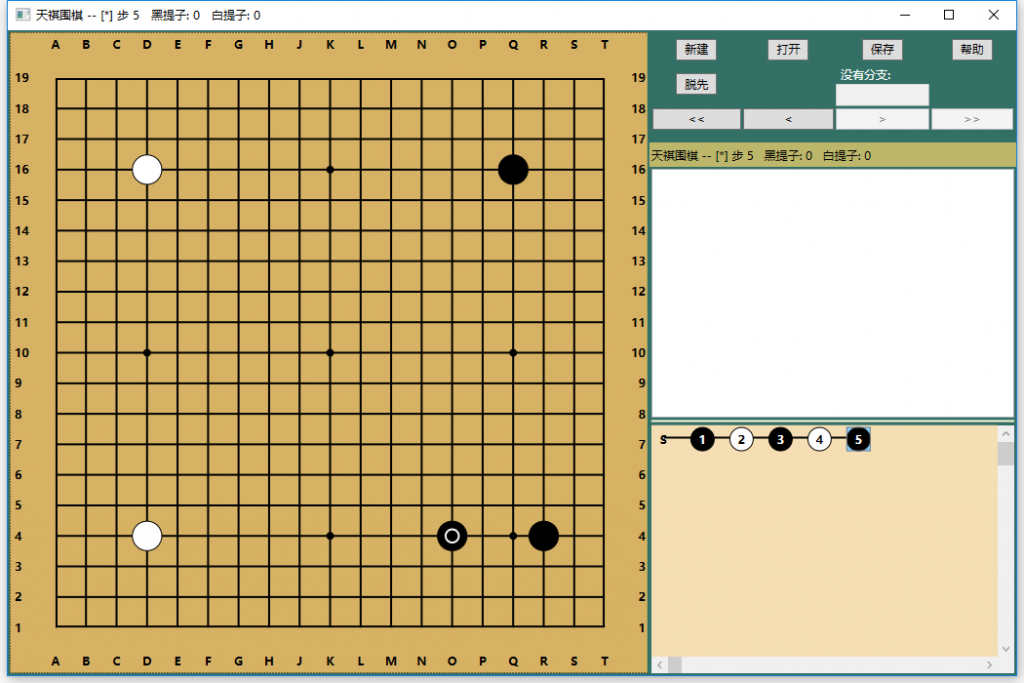Click the white stone at D16
Image resolution: width=1024 pixels, height=683 pixels.
pyautogui.click(x=147, y=170)
